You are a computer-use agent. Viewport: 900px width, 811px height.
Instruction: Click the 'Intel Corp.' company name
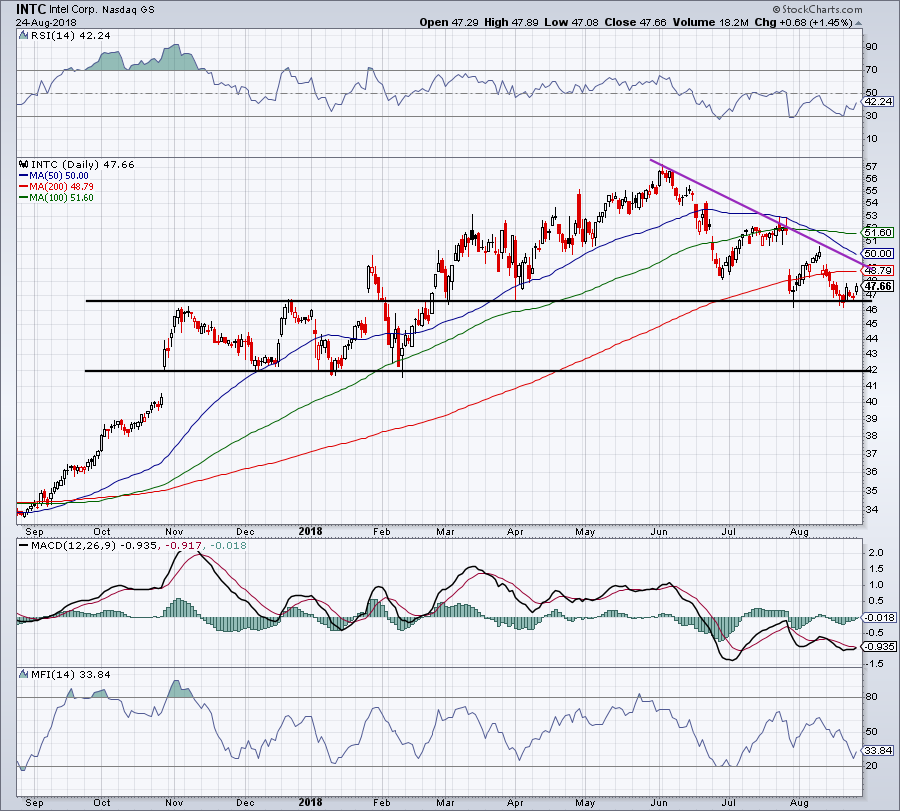(x=73, y=10)
